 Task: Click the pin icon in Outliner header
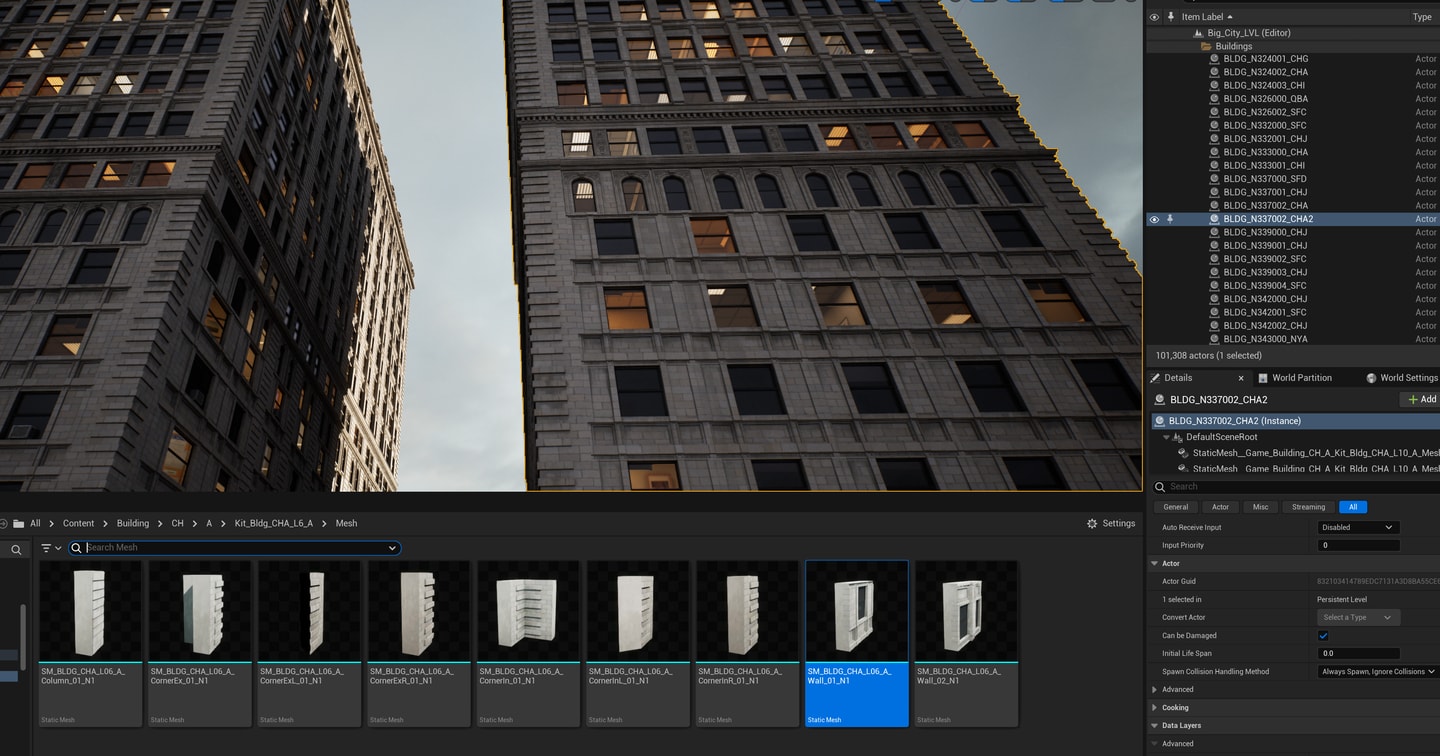click(x=1170, y=17)
